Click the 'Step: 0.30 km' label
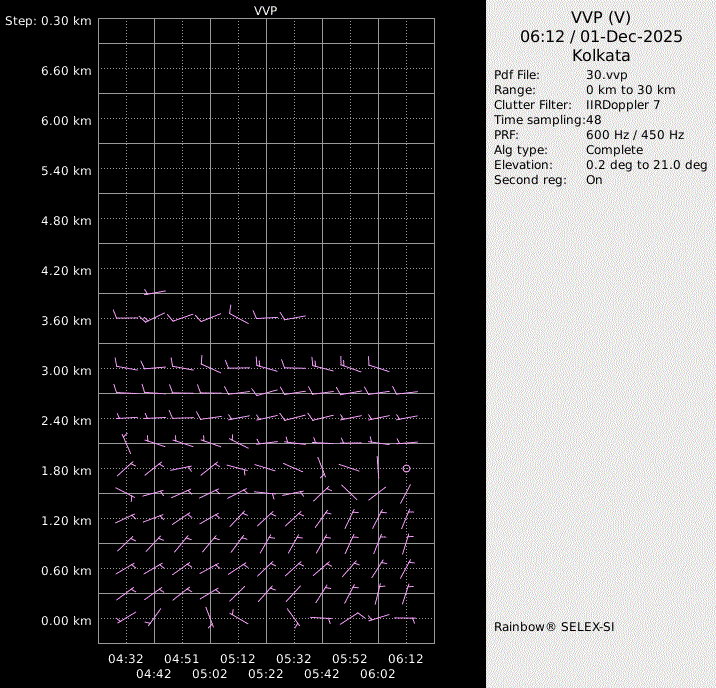716x688 pixels. click(x=49, y=21)
